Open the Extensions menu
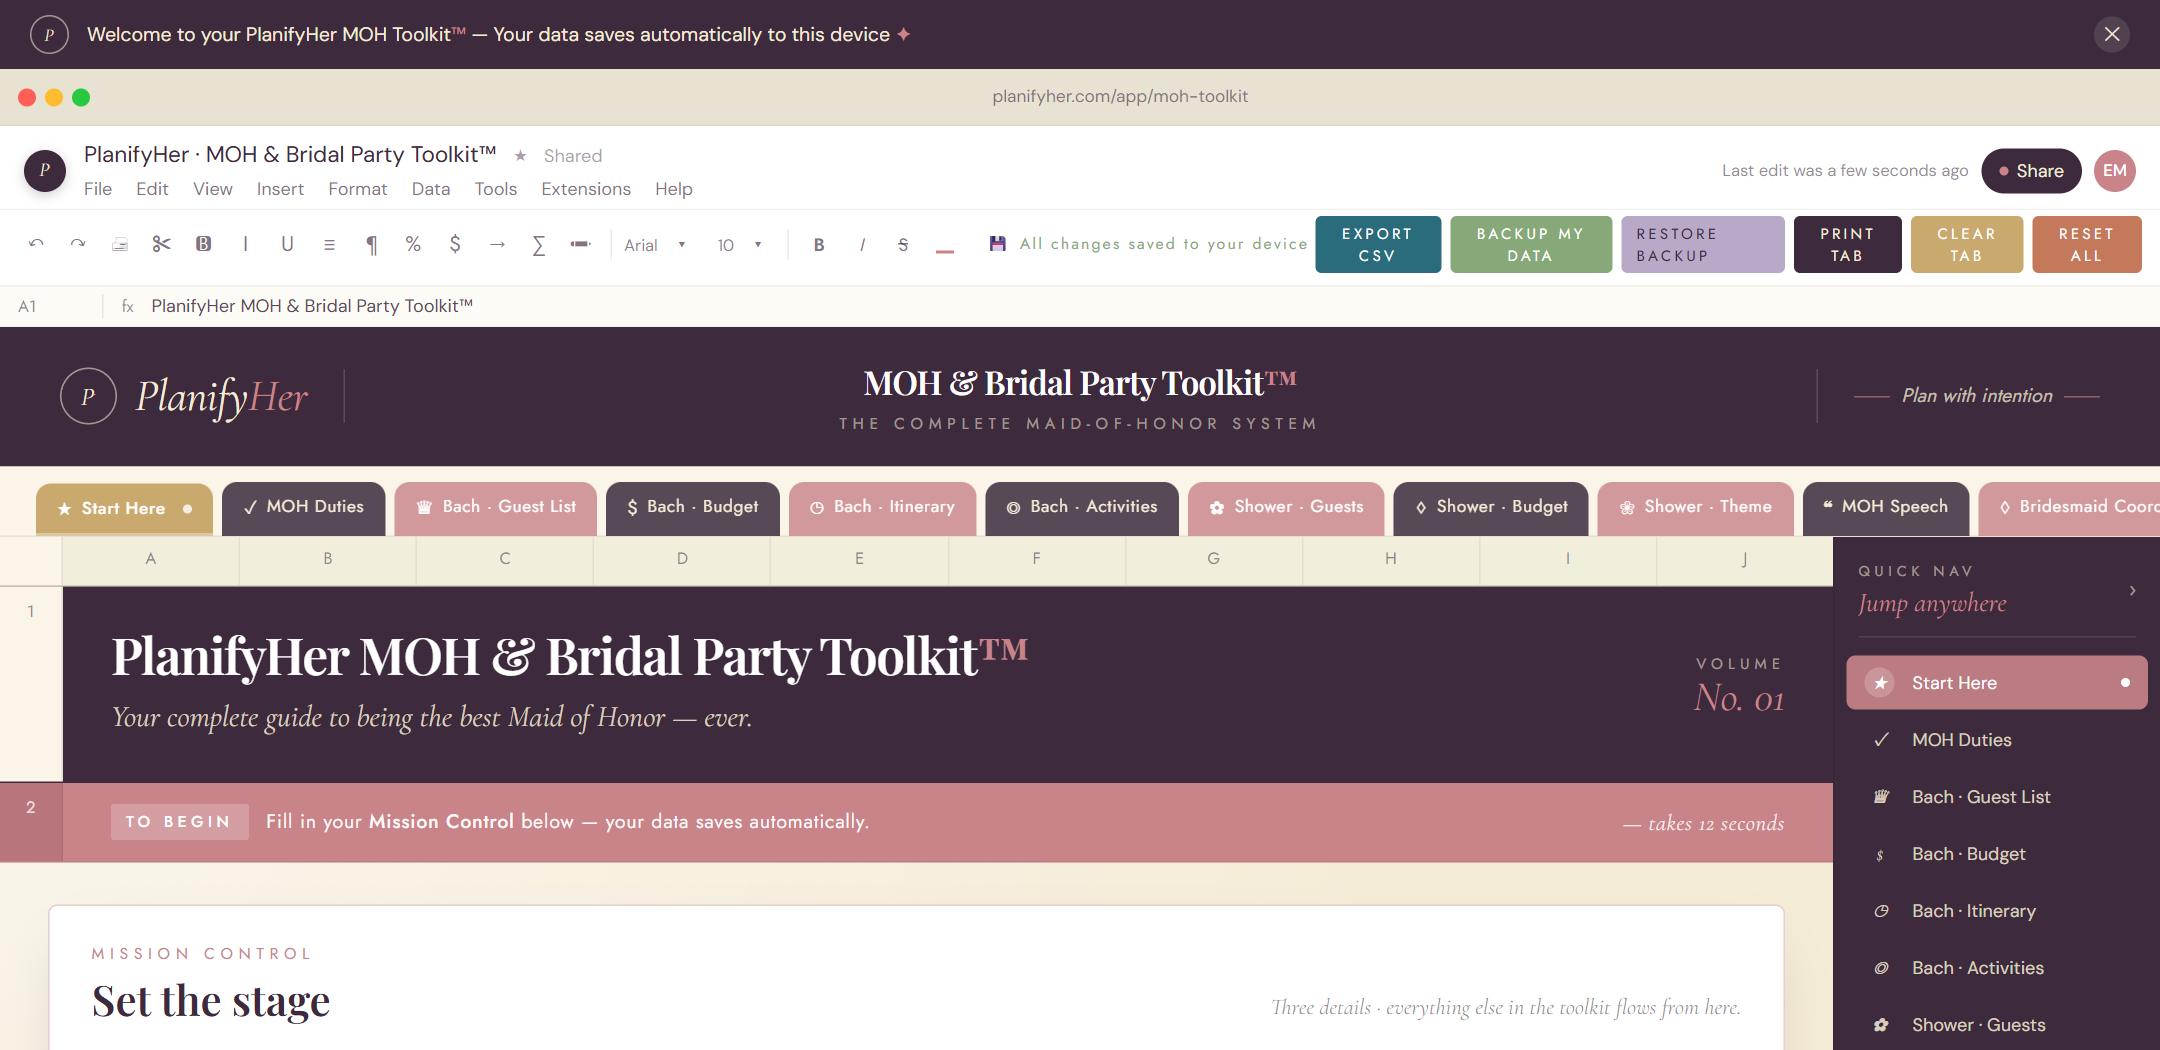Viewport: 2160px width, 1050px height. (586, 189)
